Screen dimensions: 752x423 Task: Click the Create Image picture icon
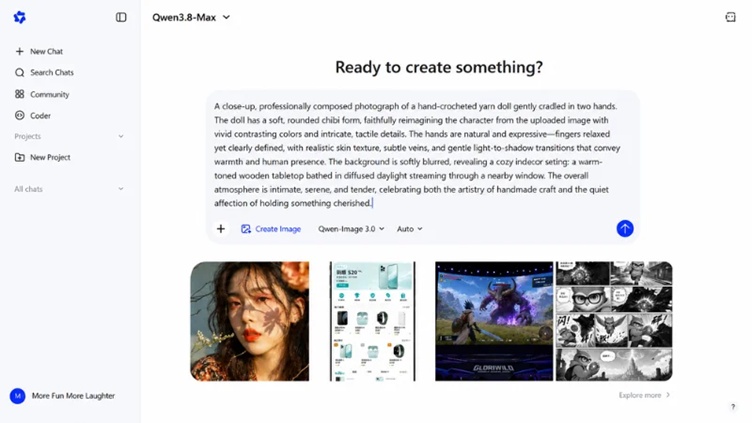point(246,229)
